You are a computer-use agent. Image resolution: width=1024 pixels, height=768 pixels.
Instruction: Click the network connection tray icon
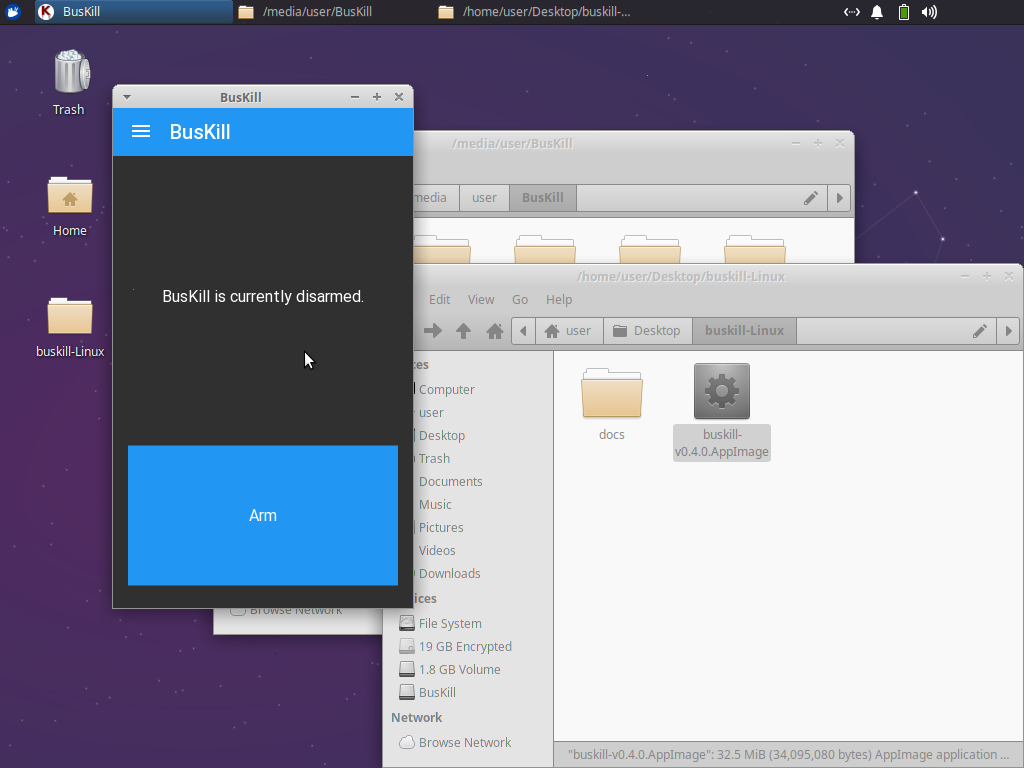click(x=852, y=12)
